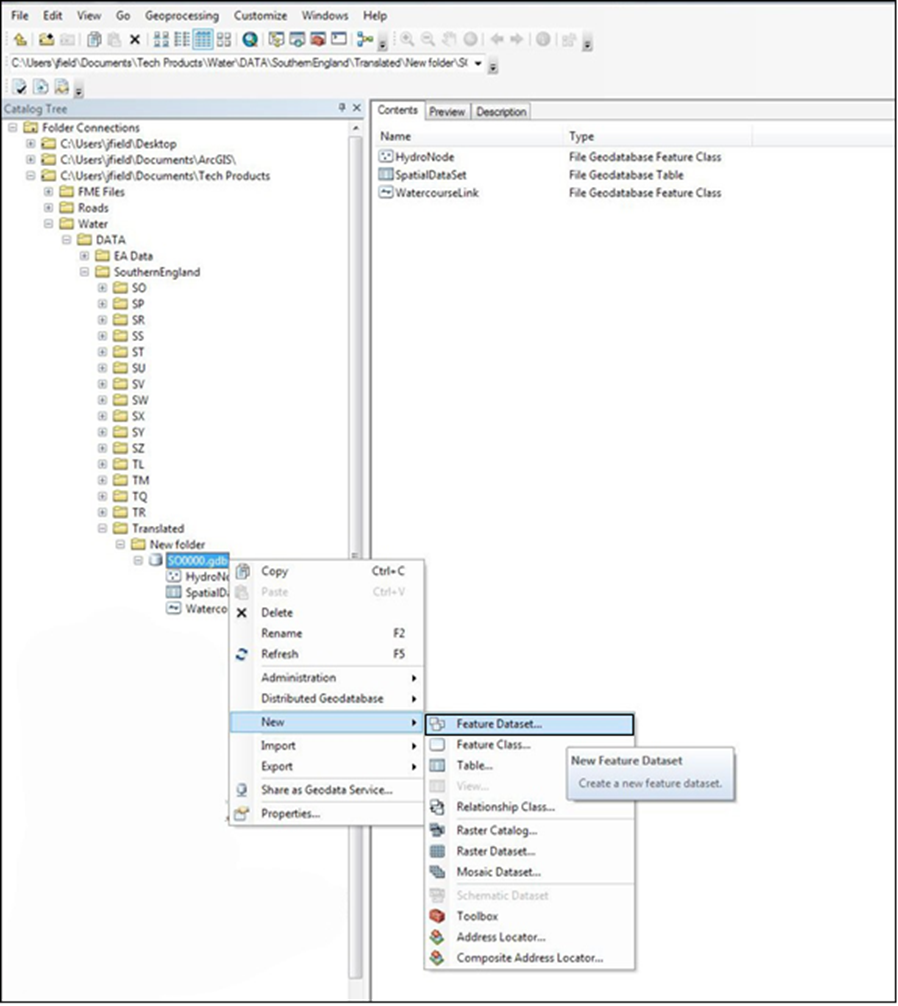The height and width of the screenshot is (1006, 898).
Task: Switch to Thumbnails view in the toolbar
Action: pyautogui.click(x=224, y=39)
